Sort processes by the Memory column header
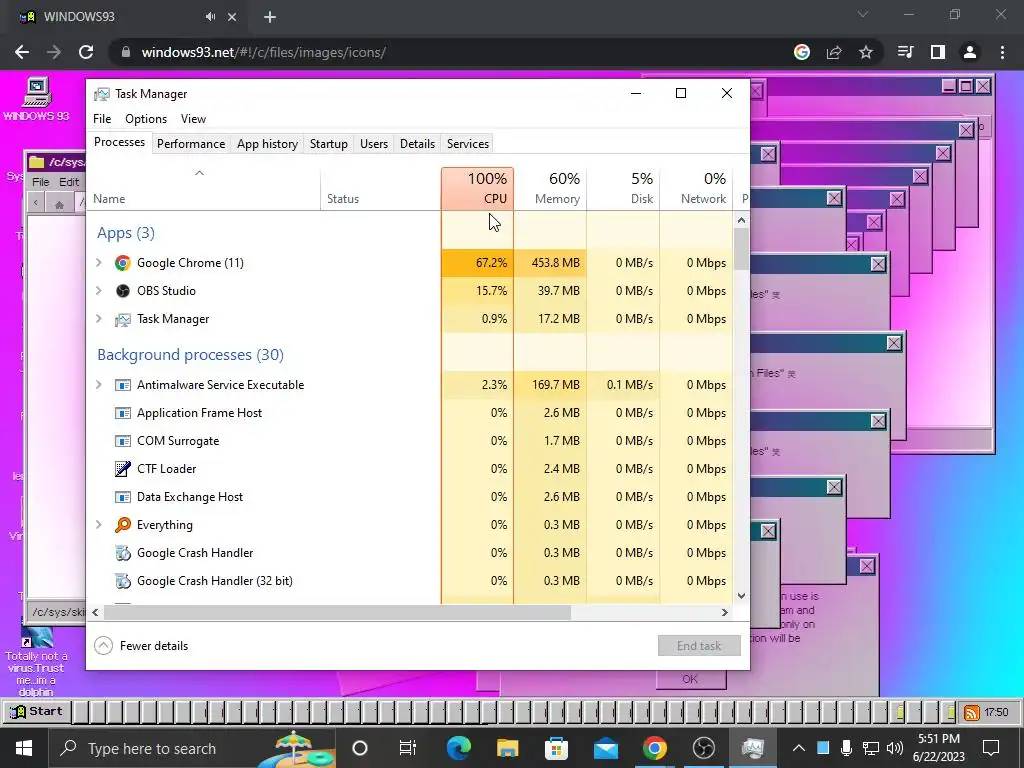The image size is (1024, 768). click(551, 189)
